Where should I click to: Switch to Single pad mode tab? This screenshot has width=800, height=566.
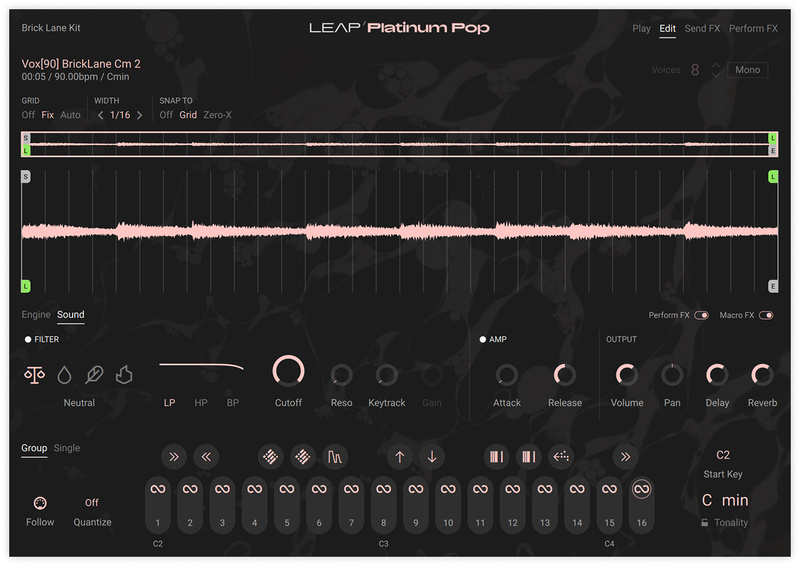point(67,448)
